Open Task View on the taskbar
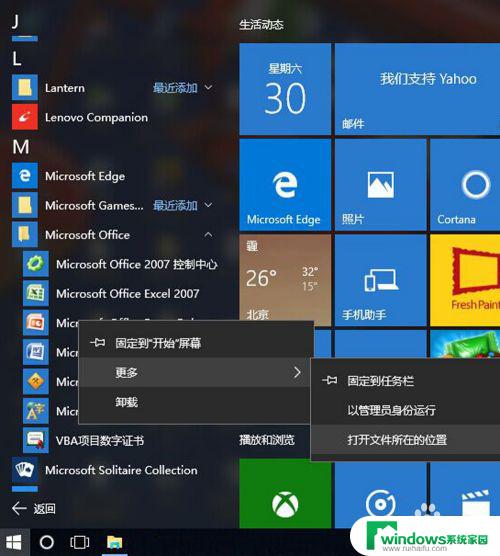500x556 pixels. point(79,542)
